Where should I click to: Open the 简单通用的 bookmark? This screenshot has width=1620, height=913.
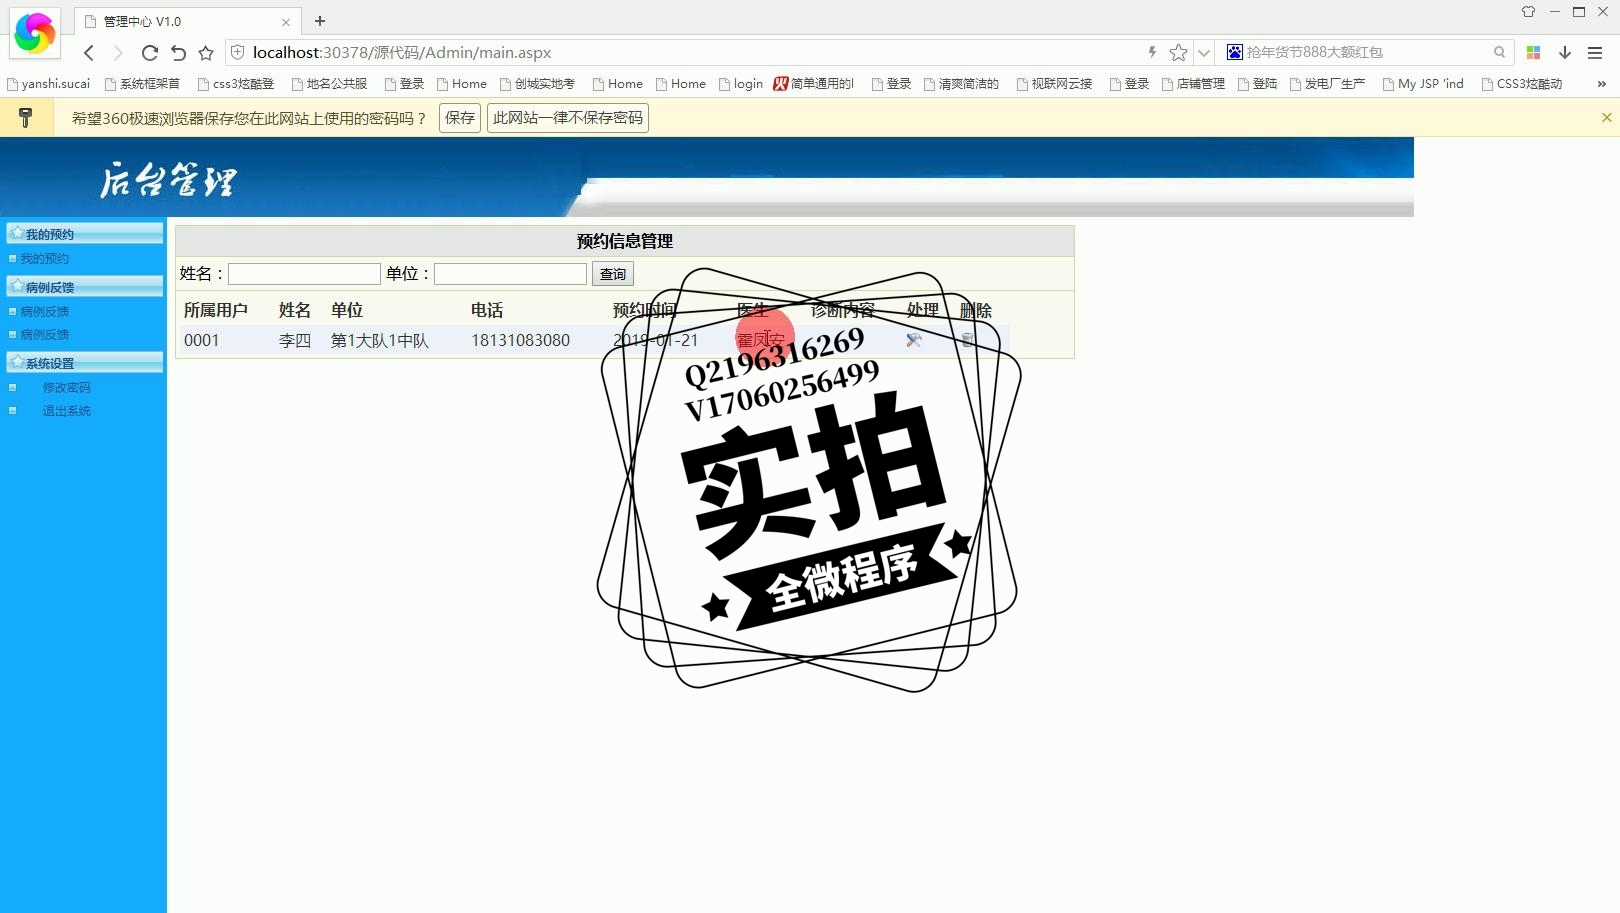tap(814, 84)
